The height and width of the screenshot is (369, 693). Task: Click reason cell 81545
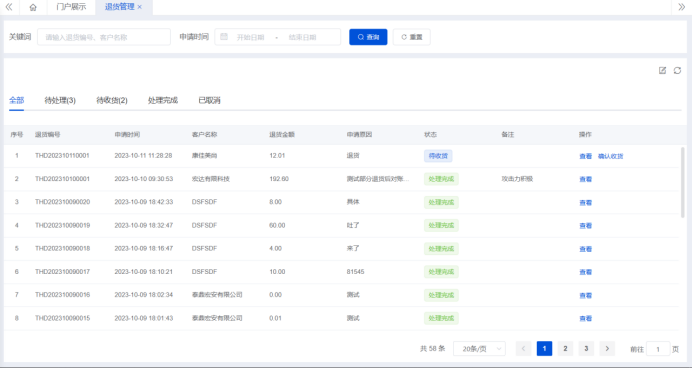pyautogui.click(x=355, y=272)
